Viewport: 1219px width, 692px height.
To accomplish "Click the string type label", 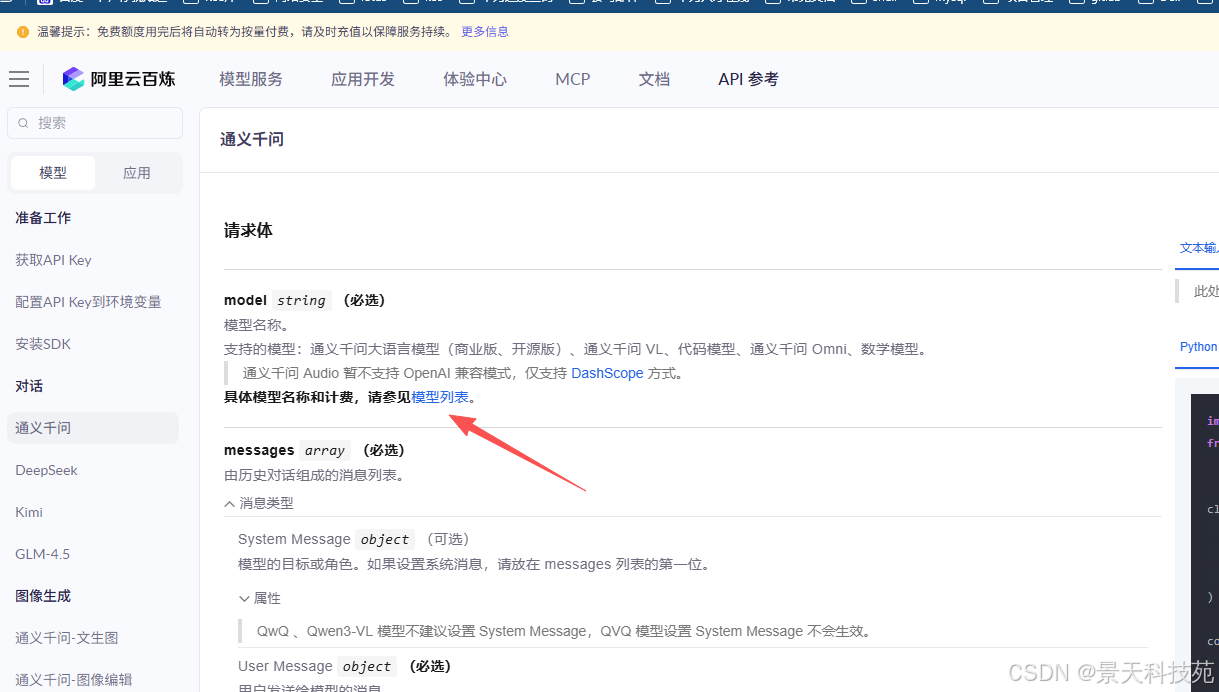I will point(302,300).
